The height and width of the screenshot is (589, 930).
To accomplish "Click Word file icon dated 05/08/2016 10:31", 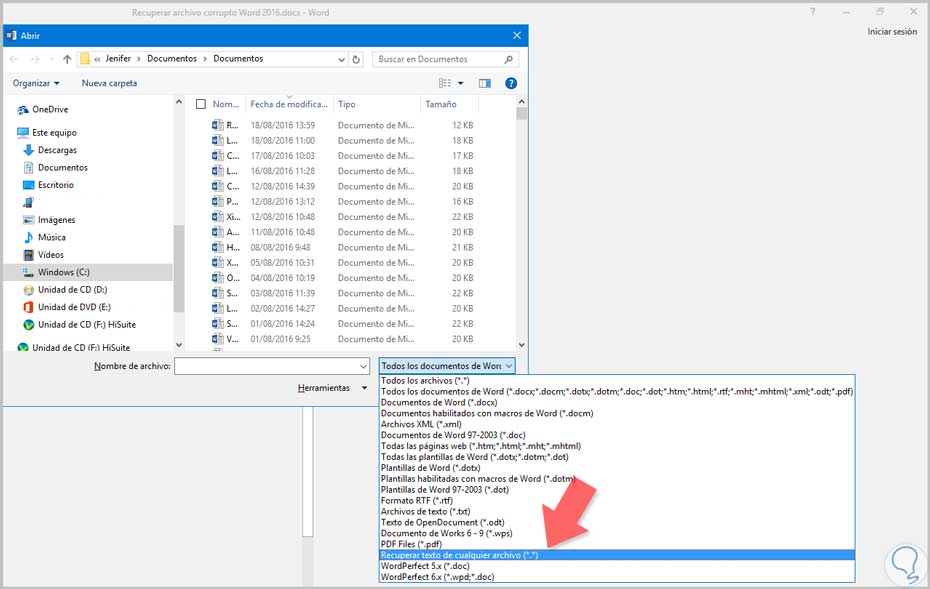I will 218,263.
